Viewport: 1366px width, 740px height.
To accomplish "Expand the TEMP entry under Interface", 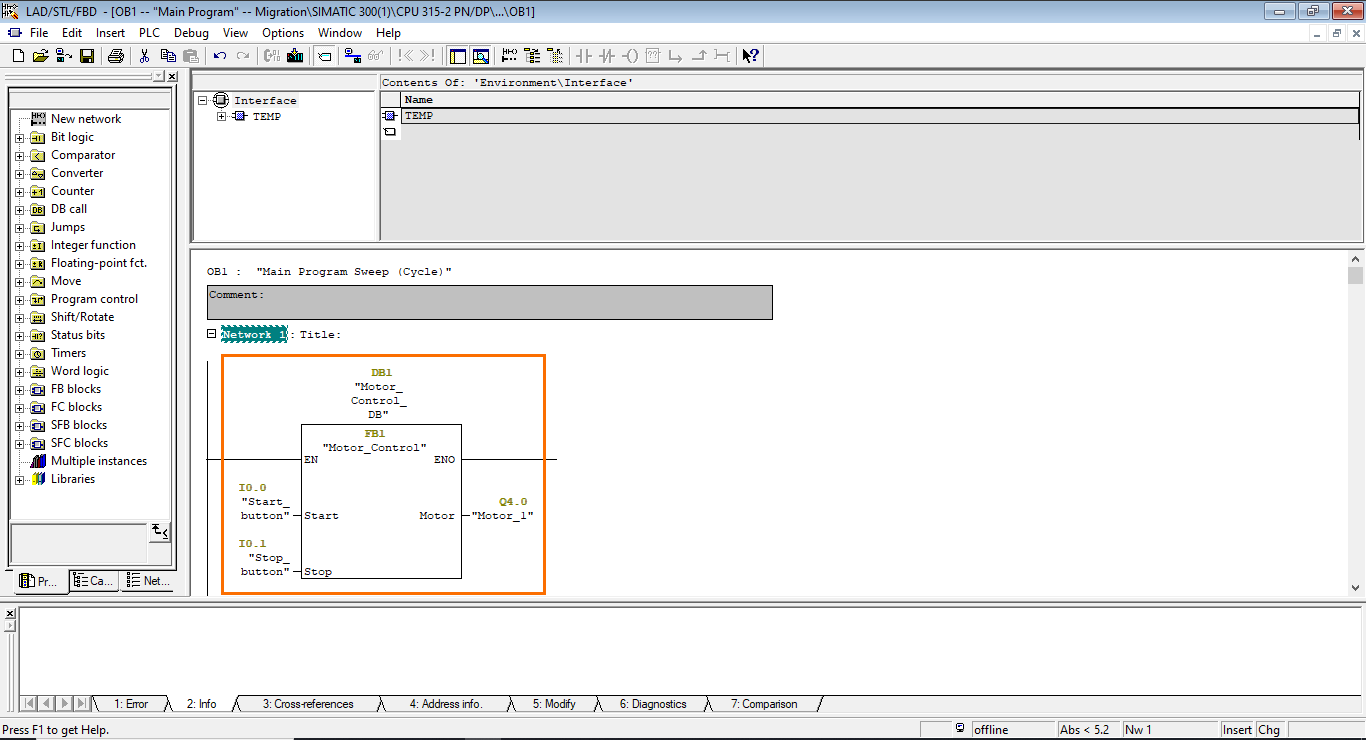I will click(222, 116).
